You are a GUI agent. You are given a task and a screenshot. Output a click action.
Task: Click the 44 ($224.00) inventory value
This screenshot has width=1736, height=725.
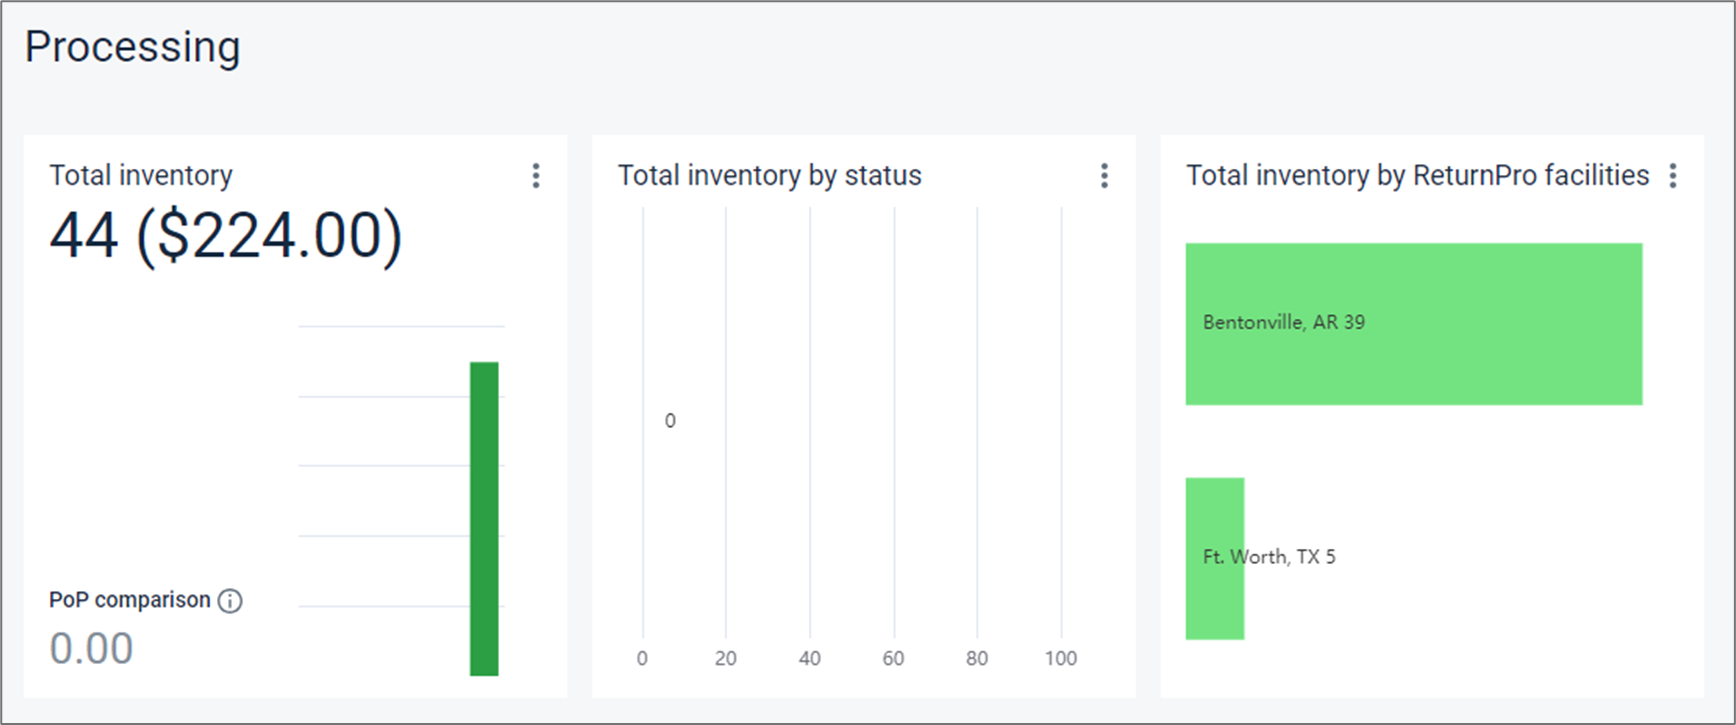pyautogui.click(x=226, y=237)
